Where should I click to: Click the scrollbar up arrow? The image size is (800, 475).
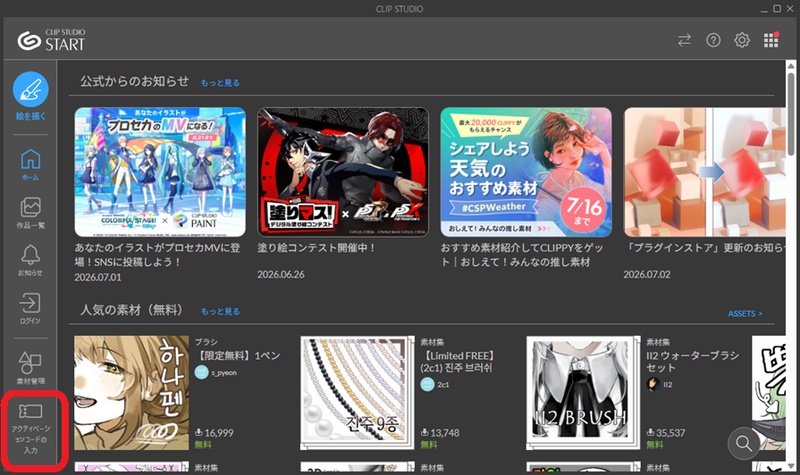tap(791, 66)
